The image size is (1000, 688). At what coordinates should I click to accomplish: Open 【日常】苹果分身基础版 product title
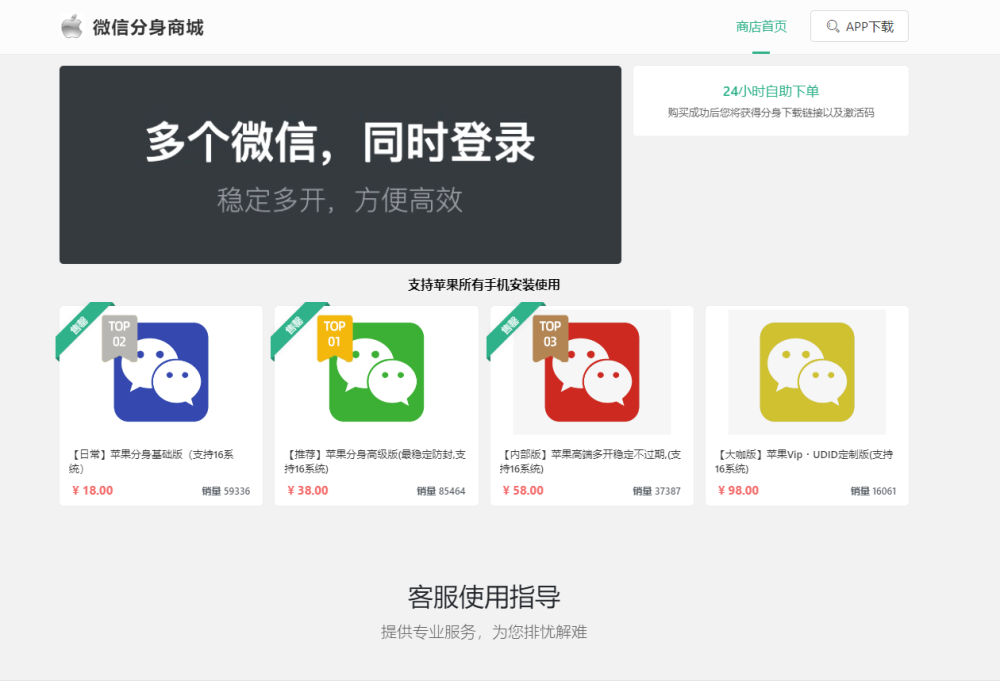[152, 461]
